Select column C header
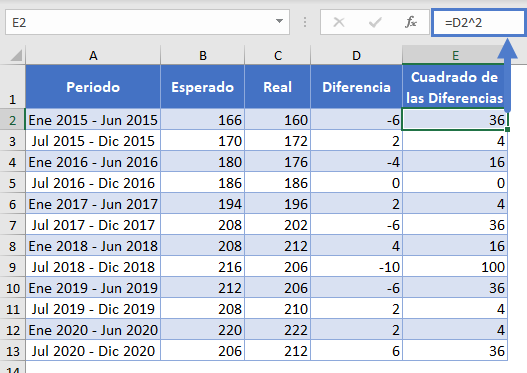 click(278, 55)
